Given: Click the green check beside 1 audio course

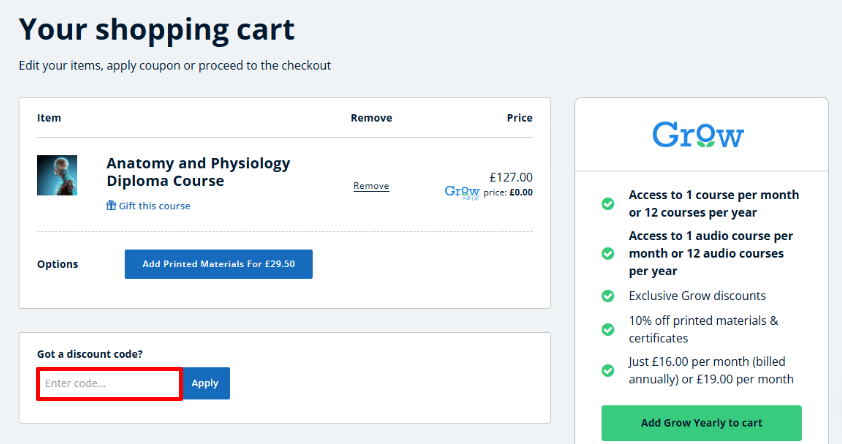Looking at the screenshot, I should tap(608, 253).
